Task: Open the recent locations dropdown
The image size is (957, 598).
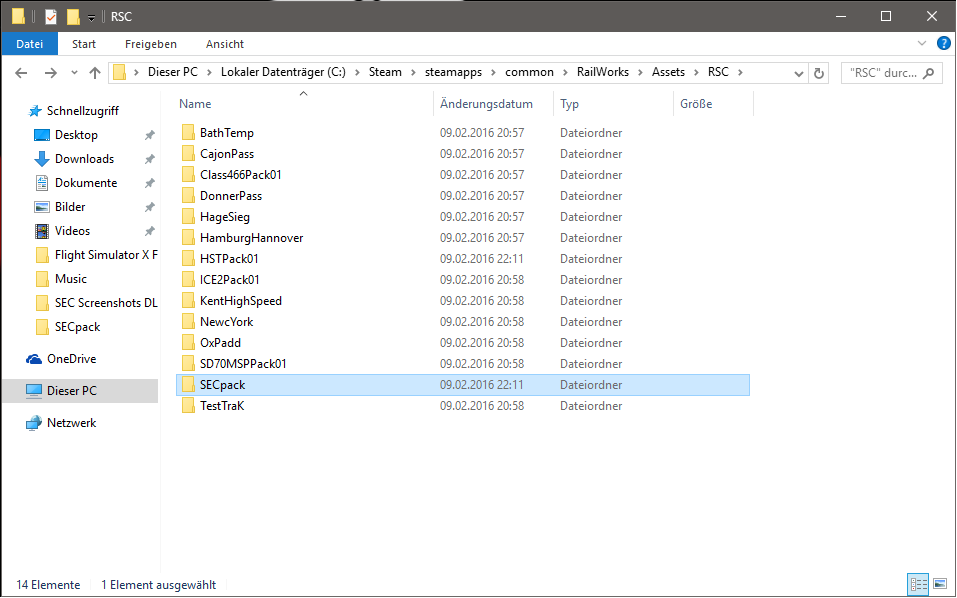Action: pos(74,73)
